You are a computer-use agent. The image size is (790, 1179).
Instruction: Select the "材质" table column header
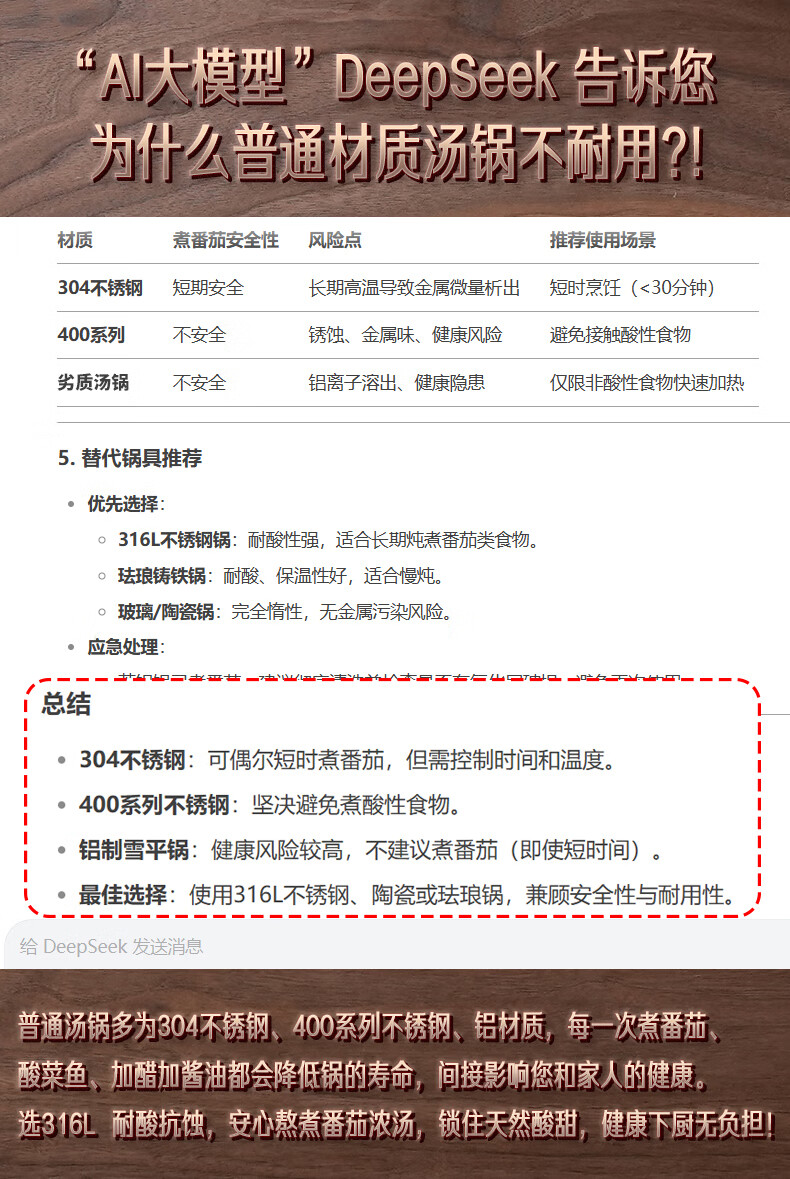click(75, 241)
